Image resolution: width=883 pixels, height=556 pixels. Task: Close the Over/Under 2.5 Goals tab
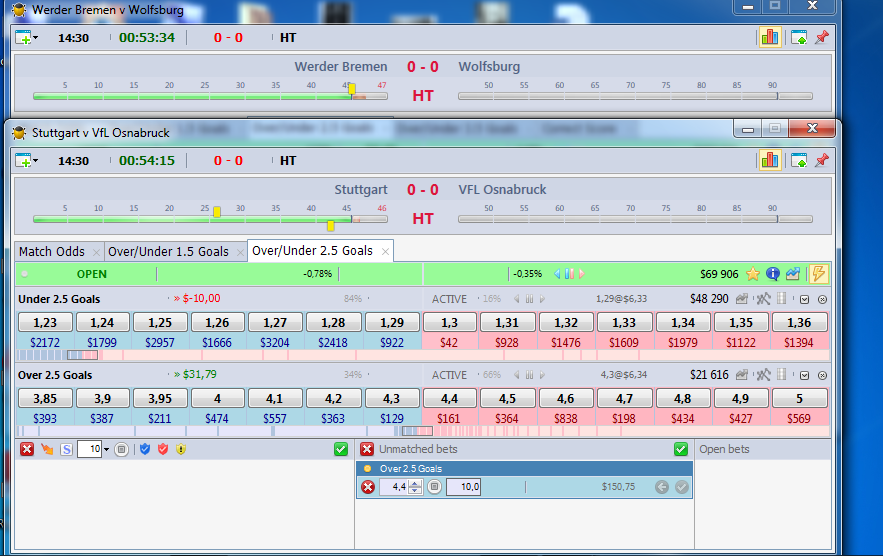[385, 252]
